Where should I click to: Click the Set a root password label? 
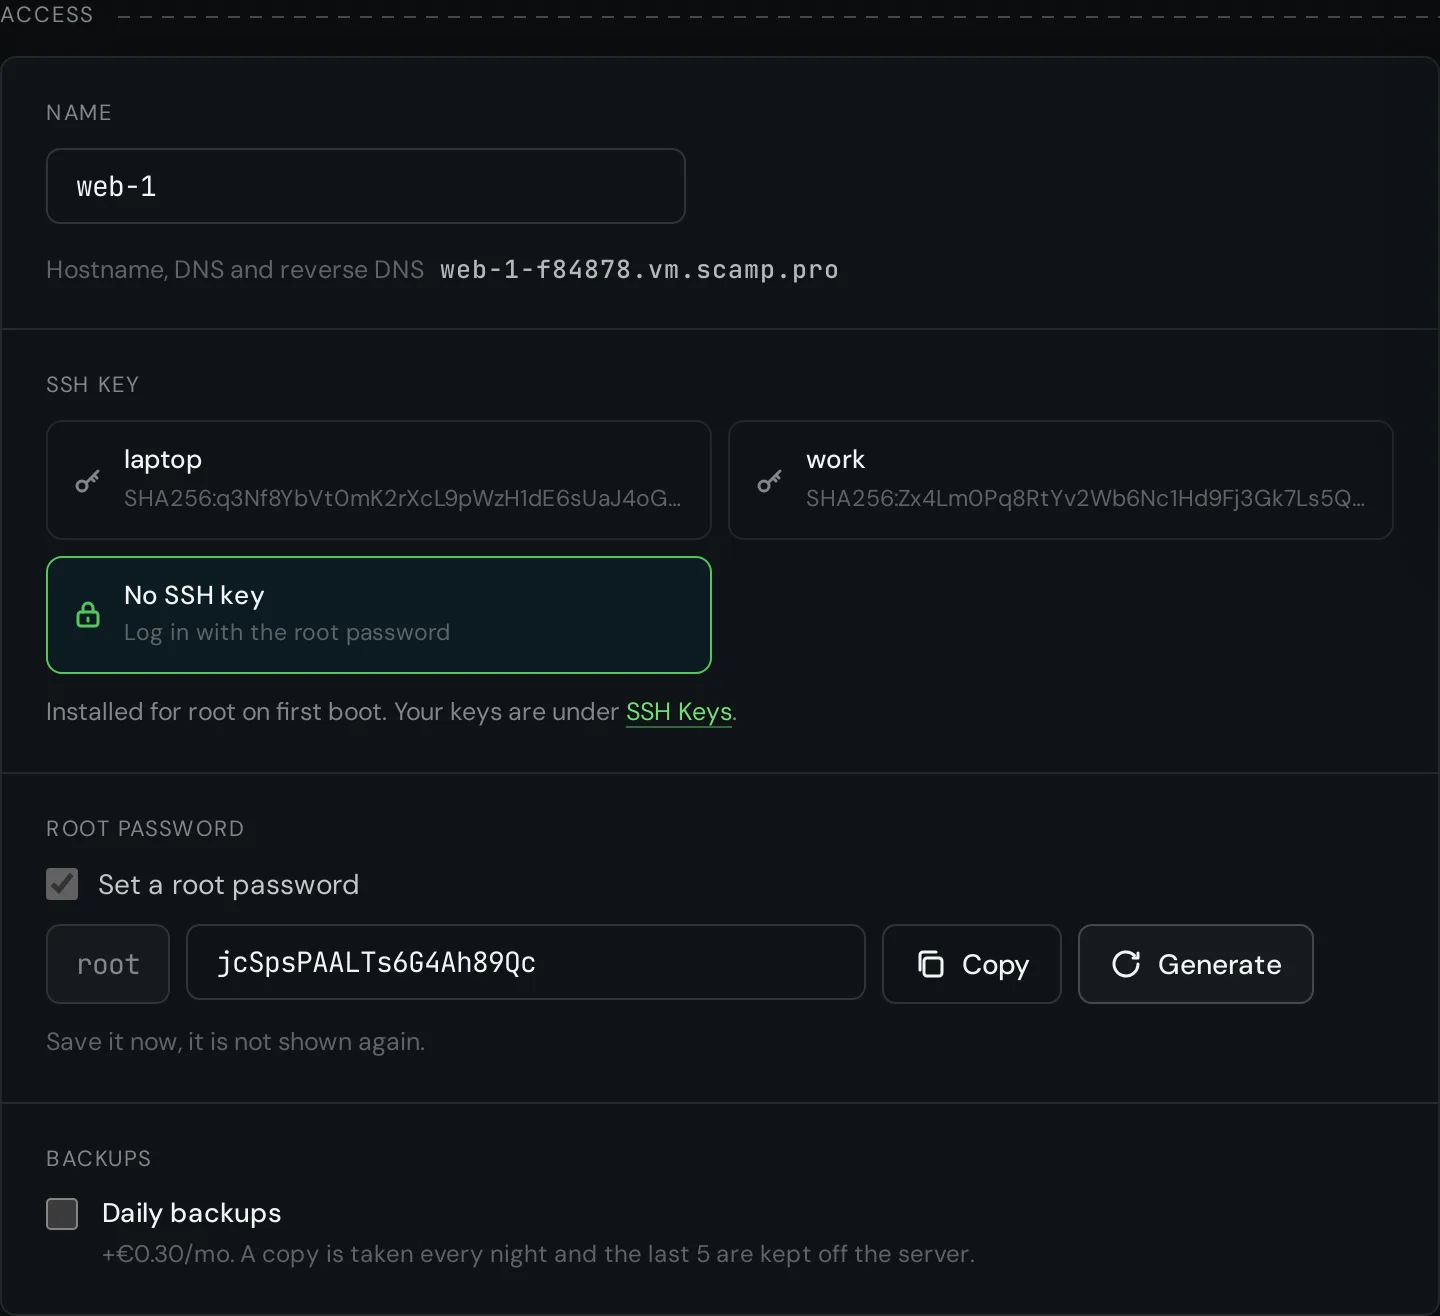[x=228, y=885]
